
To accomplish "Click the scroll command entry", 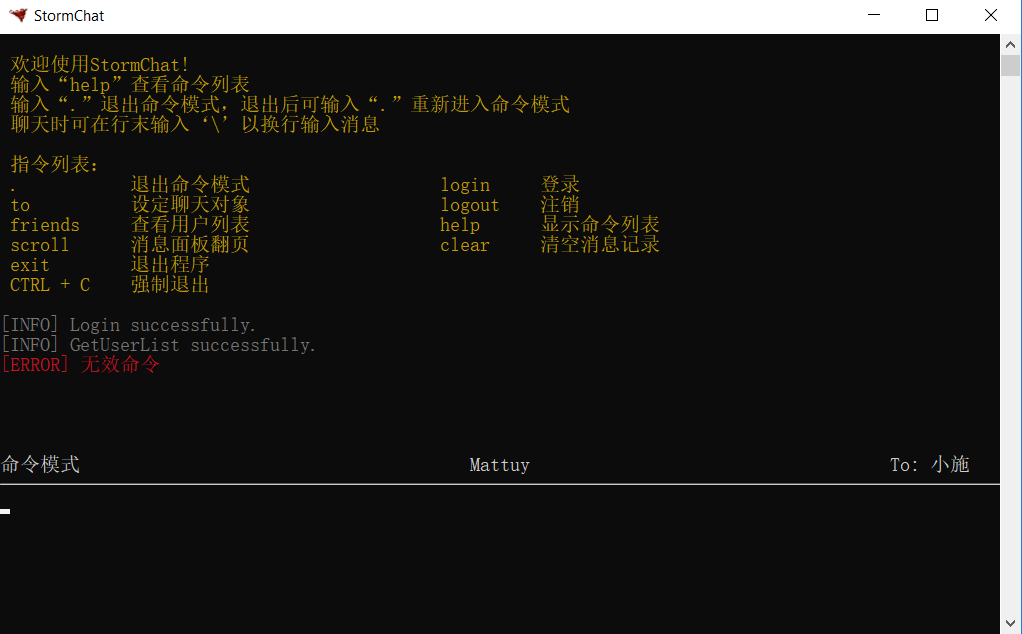I will tap(40, 246).
